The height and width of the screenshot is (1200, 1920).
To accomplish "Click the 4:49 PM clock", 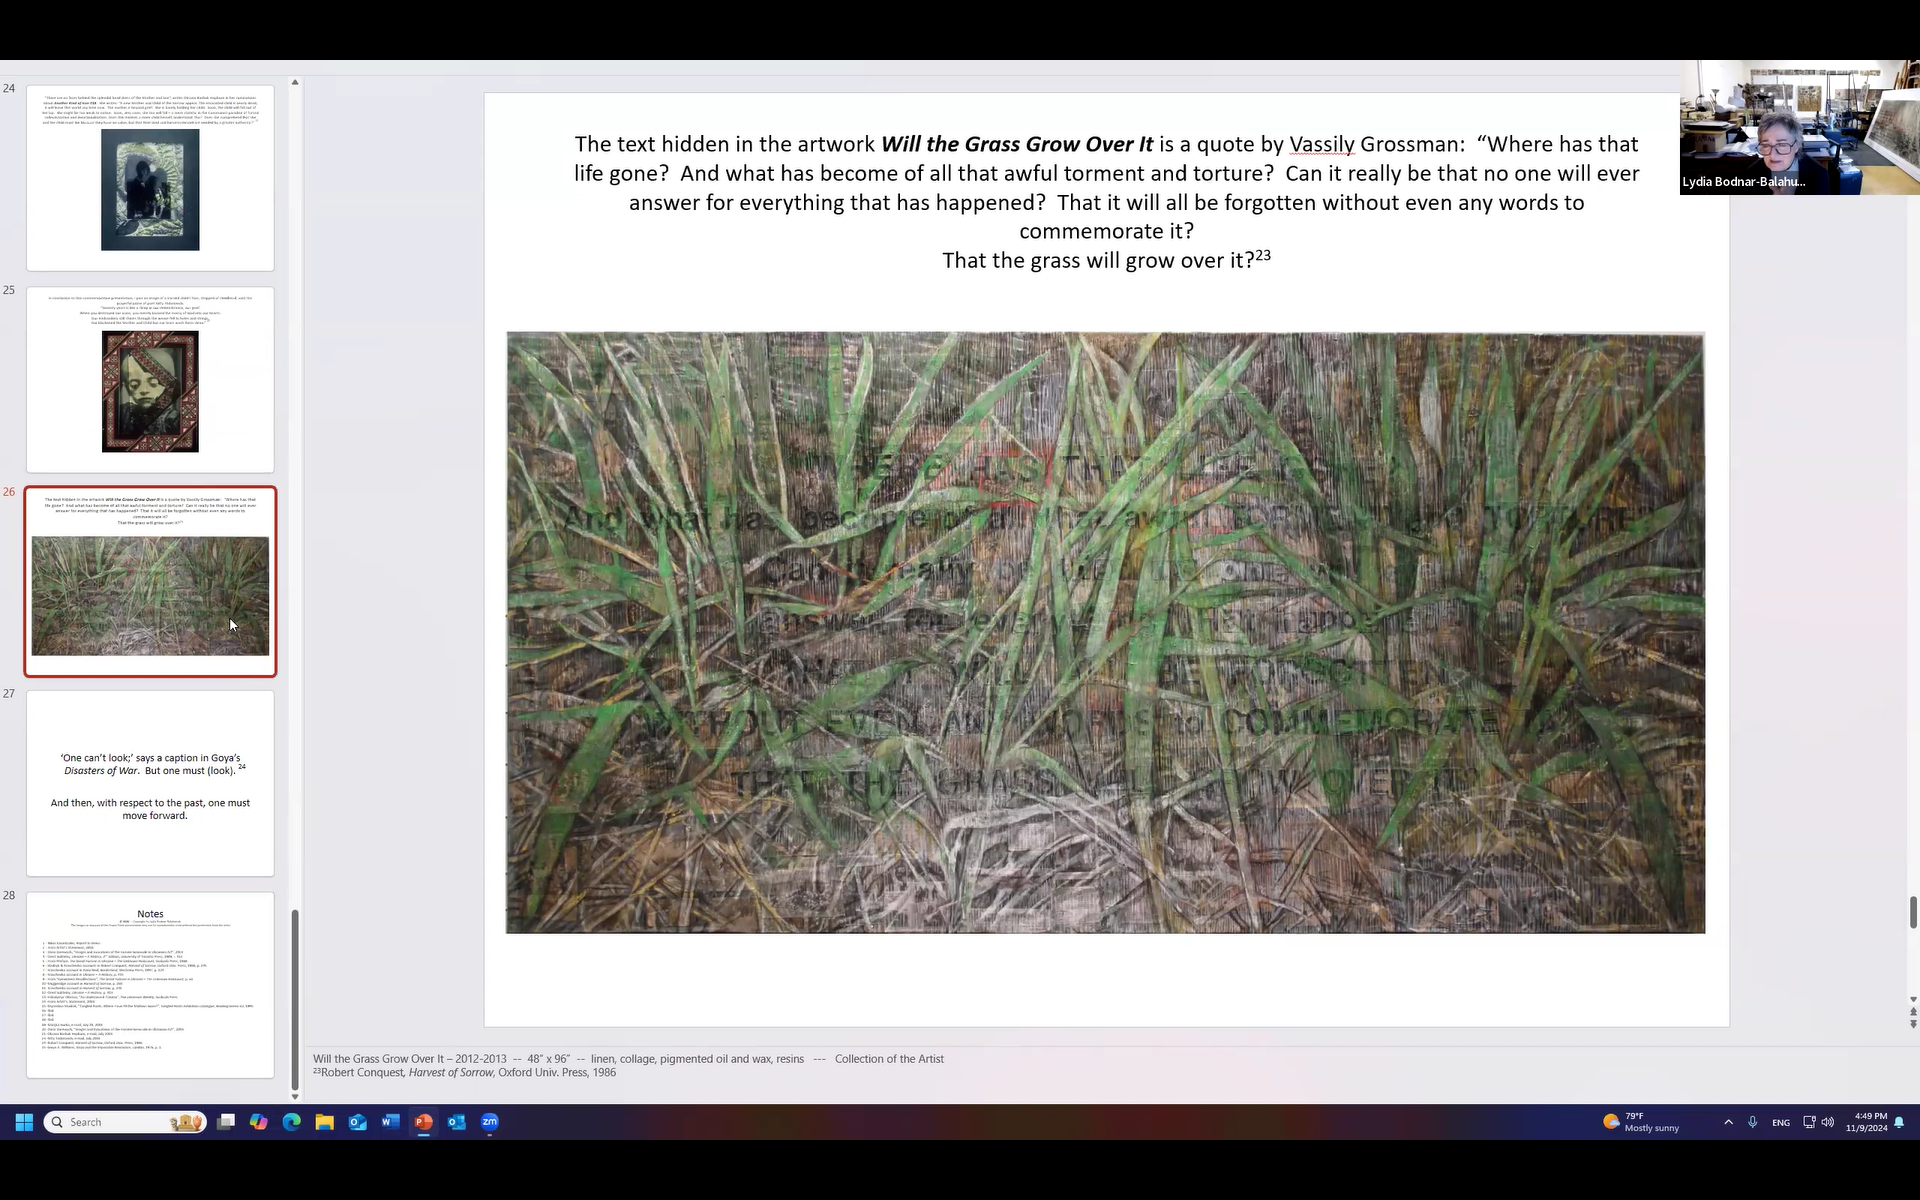I will [1866, 1122].
